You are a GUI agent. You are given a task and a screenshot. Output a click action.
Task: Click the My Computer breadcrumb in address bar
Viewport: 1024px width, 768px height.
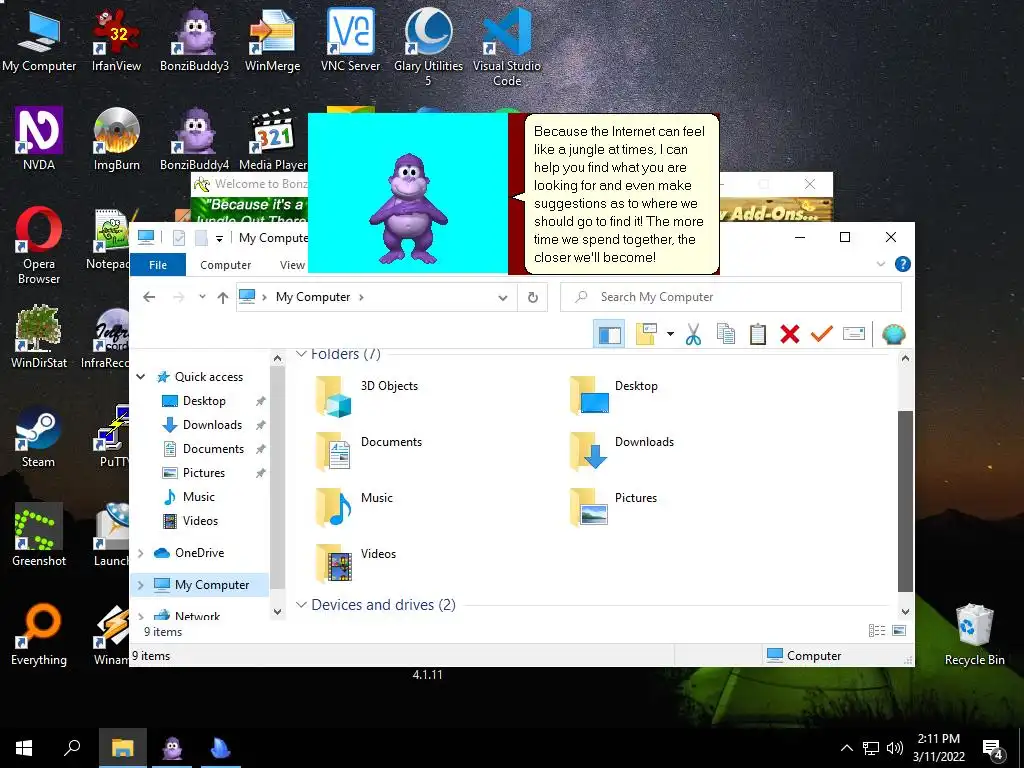pos(313,297)
